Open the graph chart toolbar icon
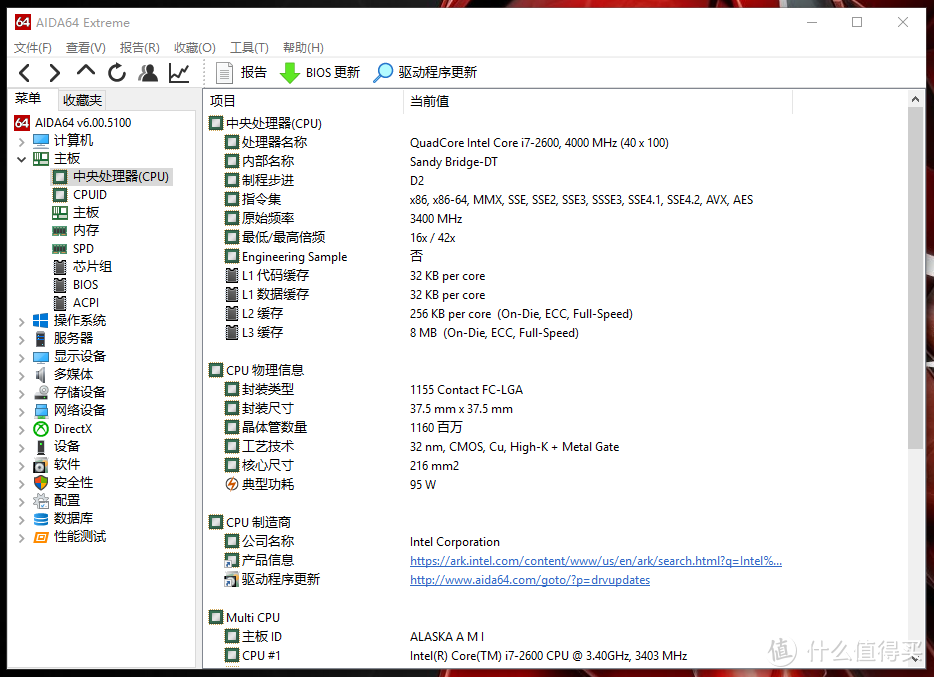This screenshot has width=934, height=677. (x=179, y=73)
